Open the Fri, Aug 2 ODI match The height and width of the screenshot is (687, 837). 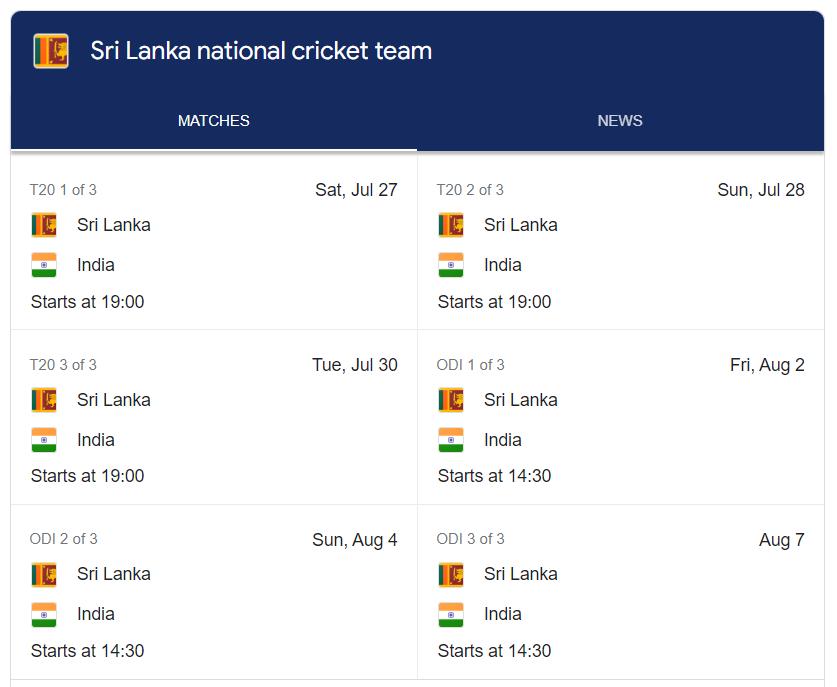pos(621,417)
